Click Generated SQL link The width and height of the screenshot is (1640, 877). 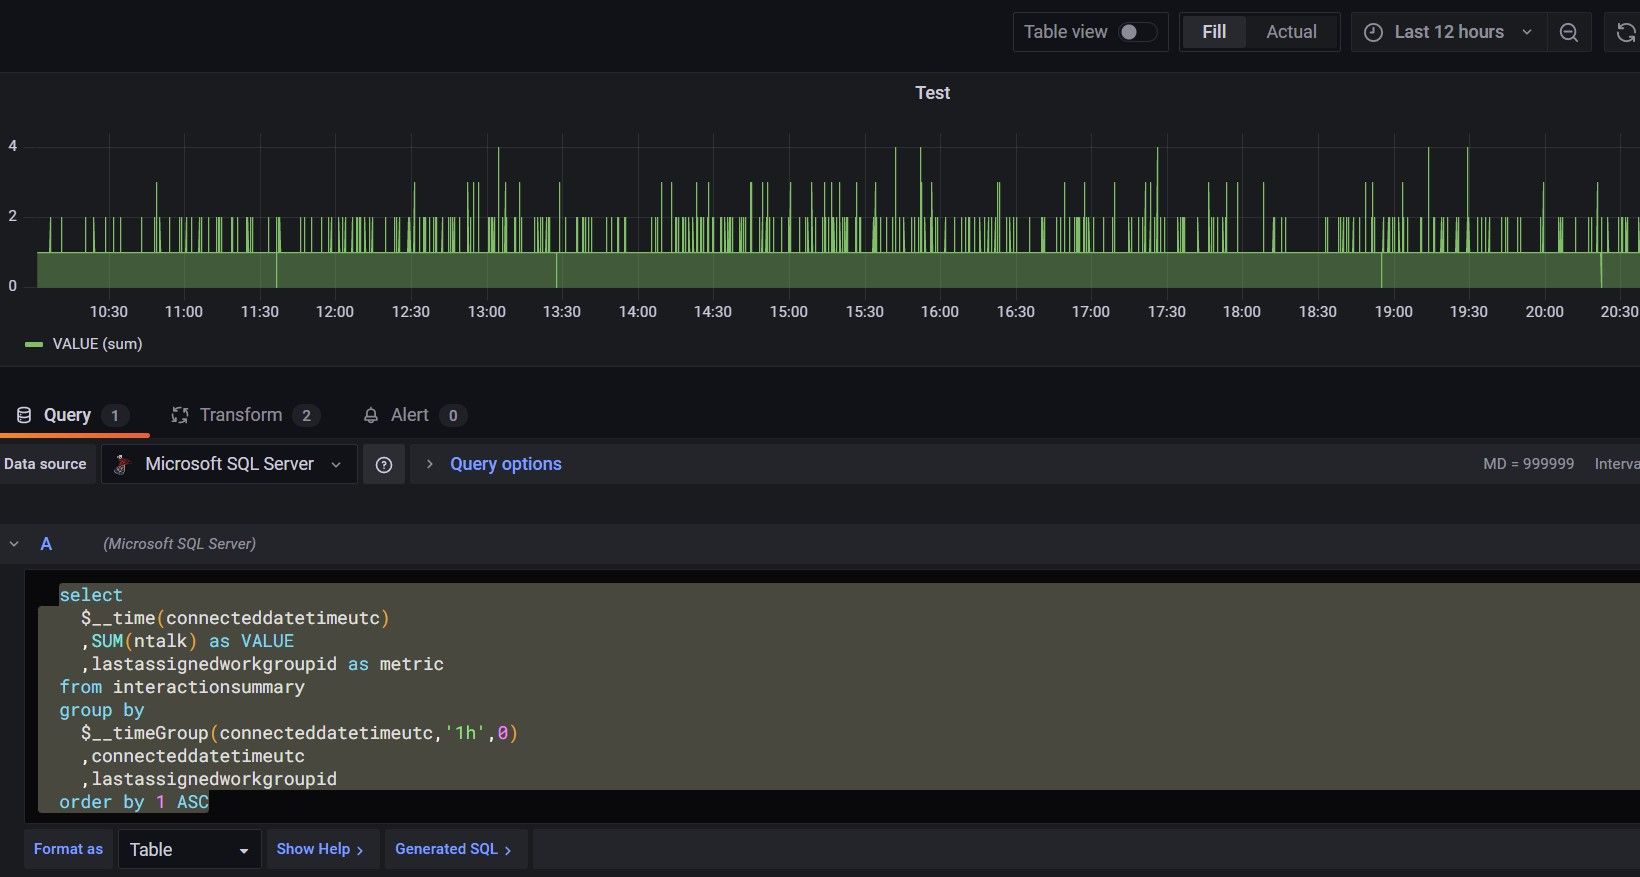(453, 849)
